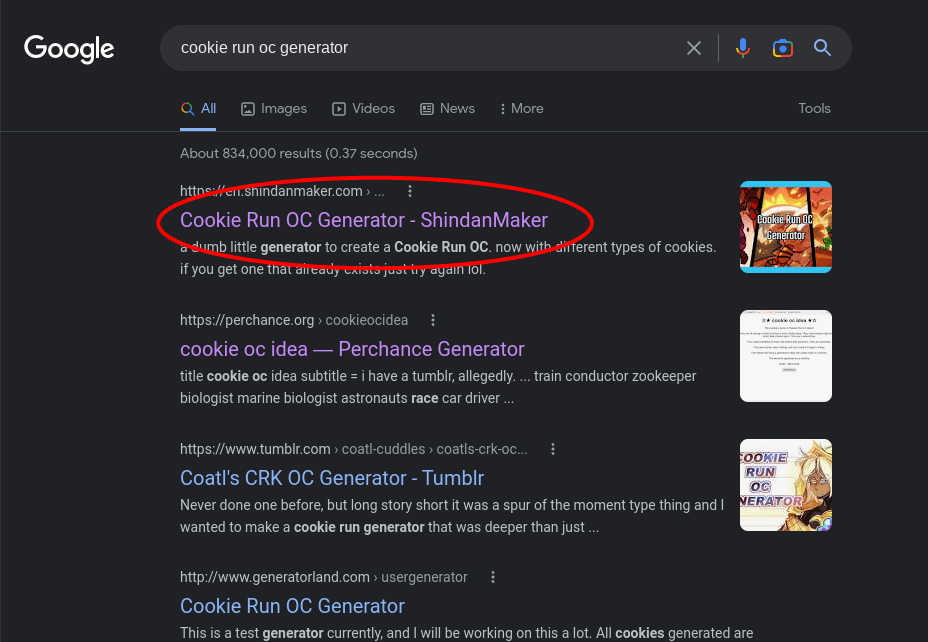Screen dimensions: 928x642
Task: Switch to the News tab
Action: [447, 108]
